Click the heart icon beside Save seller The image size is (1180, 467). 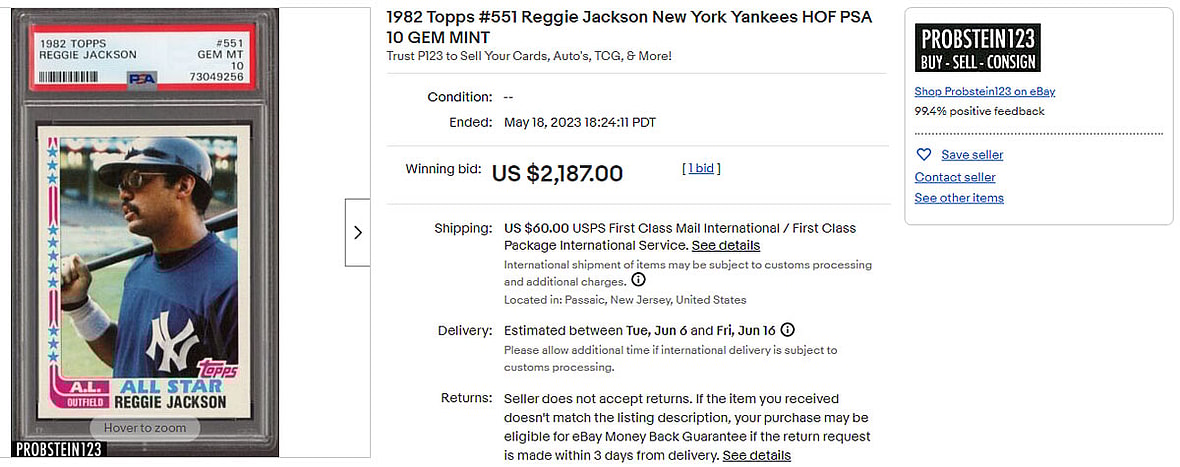click(x=924, y=155)
